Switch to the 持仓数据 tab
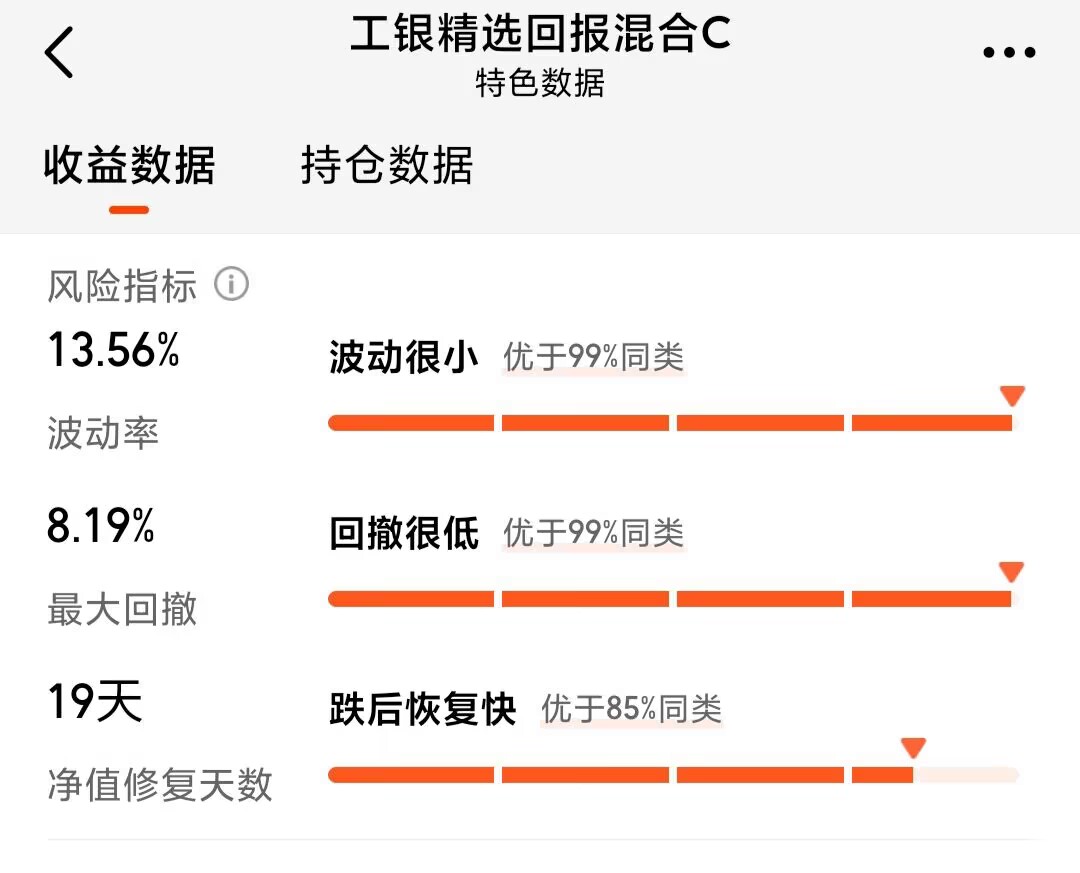The image size is (1080, 873). (386, 165)
